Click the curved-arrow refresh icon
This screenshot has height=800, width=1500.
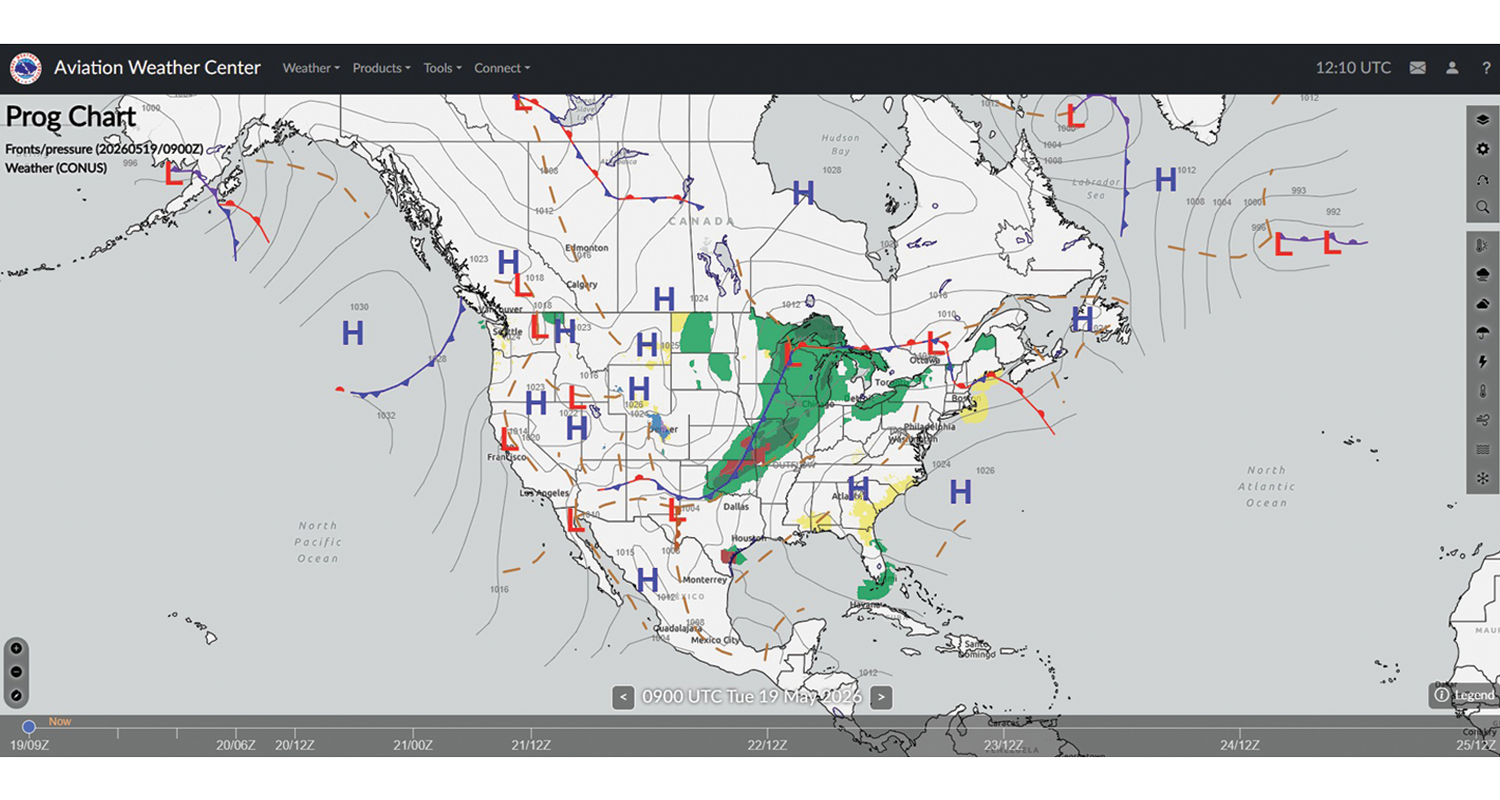pos(1483,178)
